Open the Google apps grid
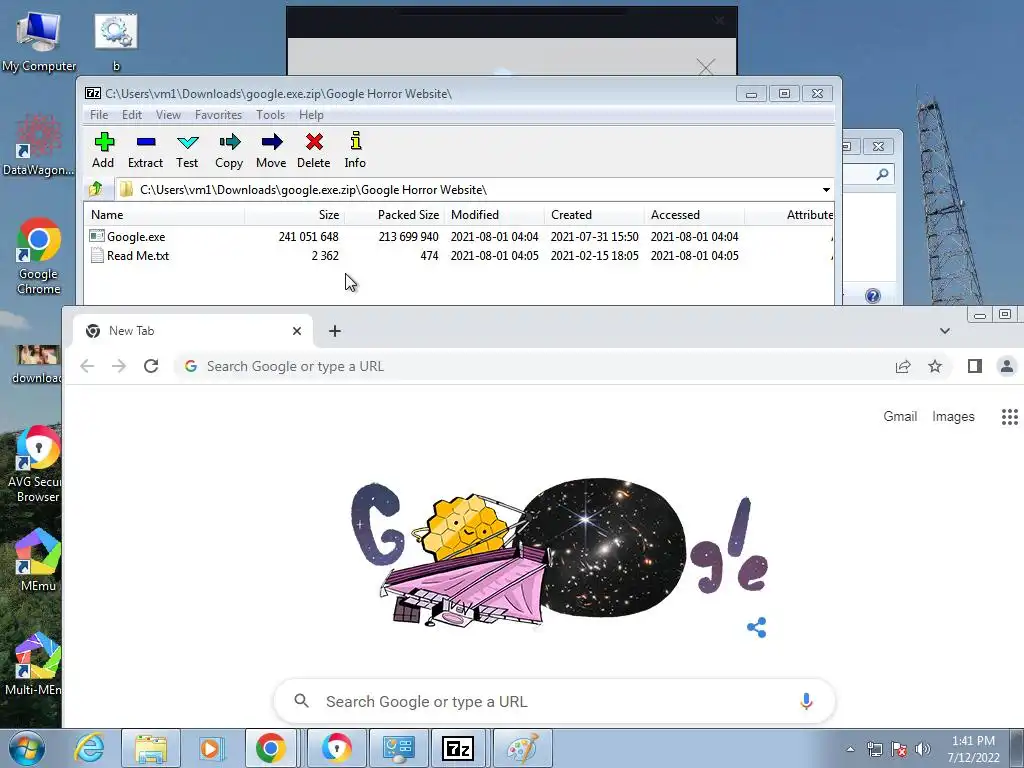Viewport: 1024px width, 768px height. 1010,417
